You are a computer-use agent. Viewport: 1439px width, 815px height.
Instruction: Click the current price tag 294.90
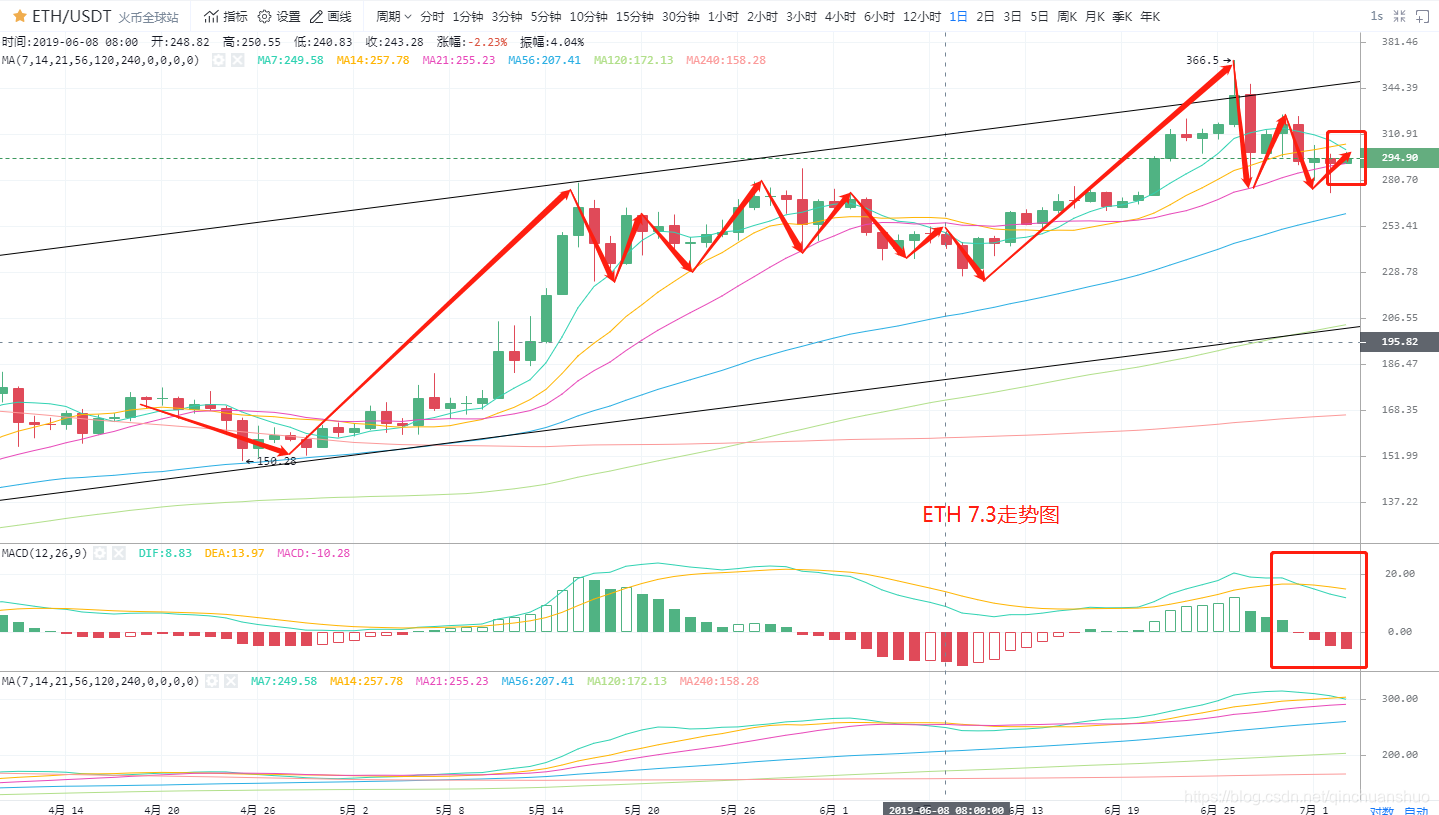(x=1399, y=157)
